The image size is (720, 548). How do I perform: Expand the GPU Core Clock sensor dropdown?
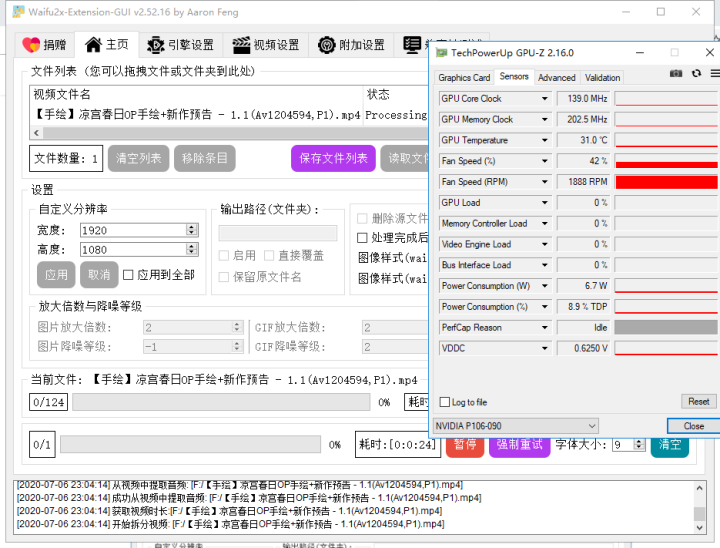pyautogui.click(x=545, y=99)
